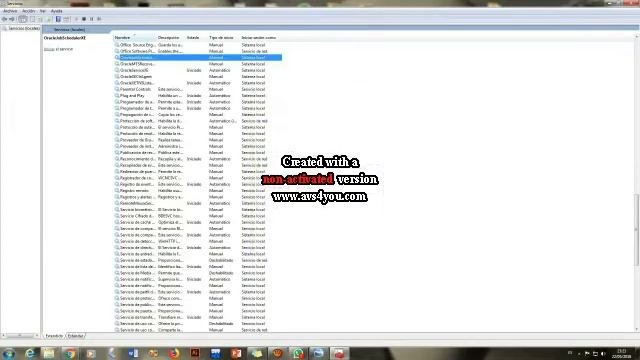Click the Start Service play icon
This screenshot has height=360, width=640.
click(x=76, y=19)
